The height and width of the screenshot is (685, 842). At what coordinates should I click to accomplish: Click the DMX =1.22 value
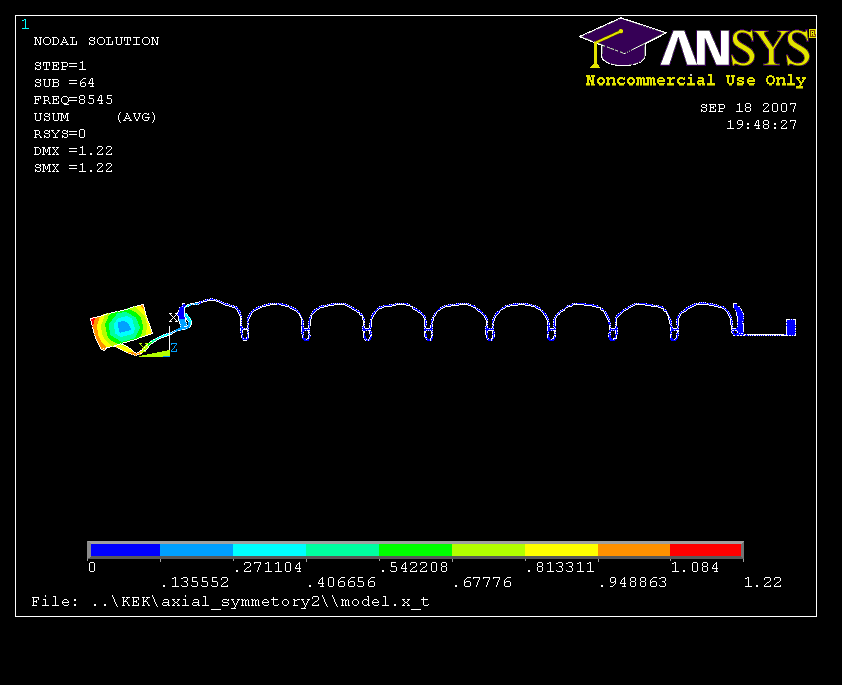[x=73, y=151]
